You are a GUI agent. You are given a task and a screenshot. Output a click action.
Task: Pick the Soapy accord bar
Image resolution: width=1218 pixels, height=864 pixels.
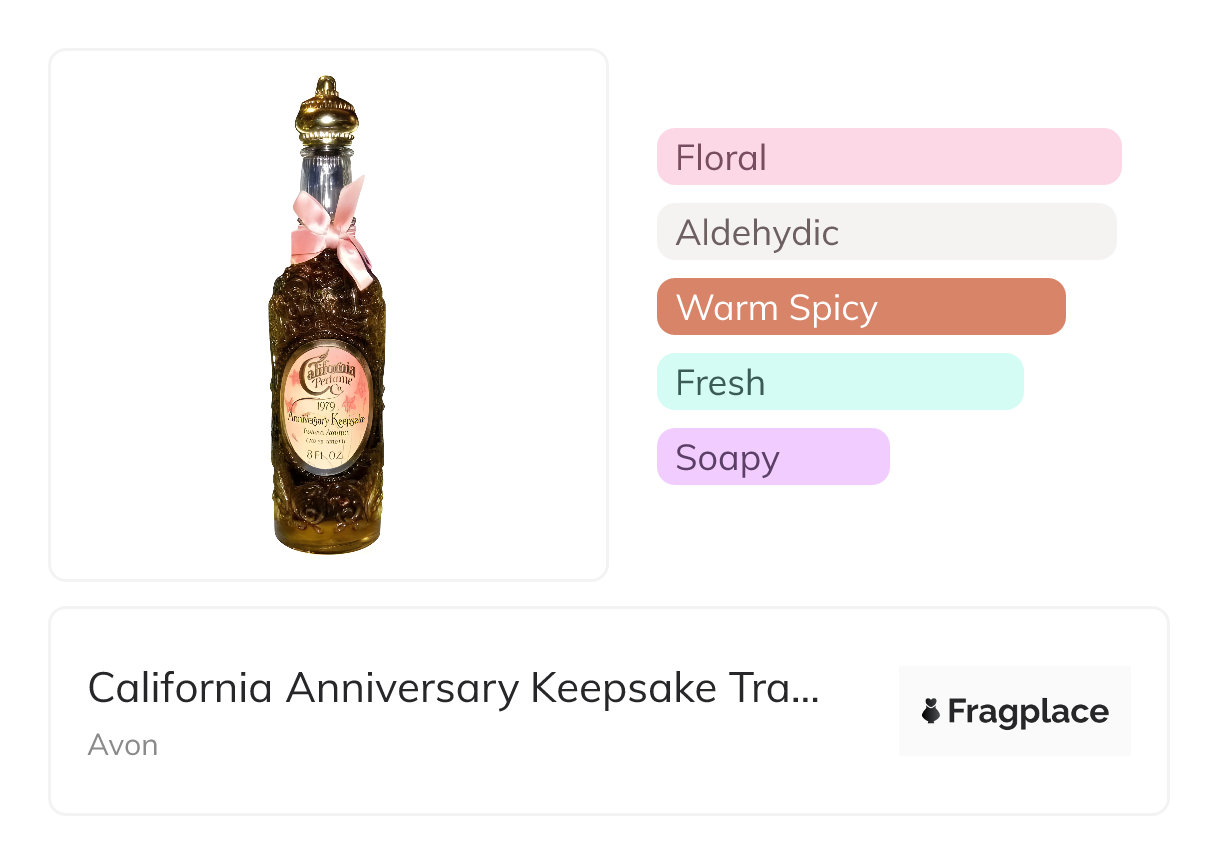pyautogui.click(x=773, y=457)
